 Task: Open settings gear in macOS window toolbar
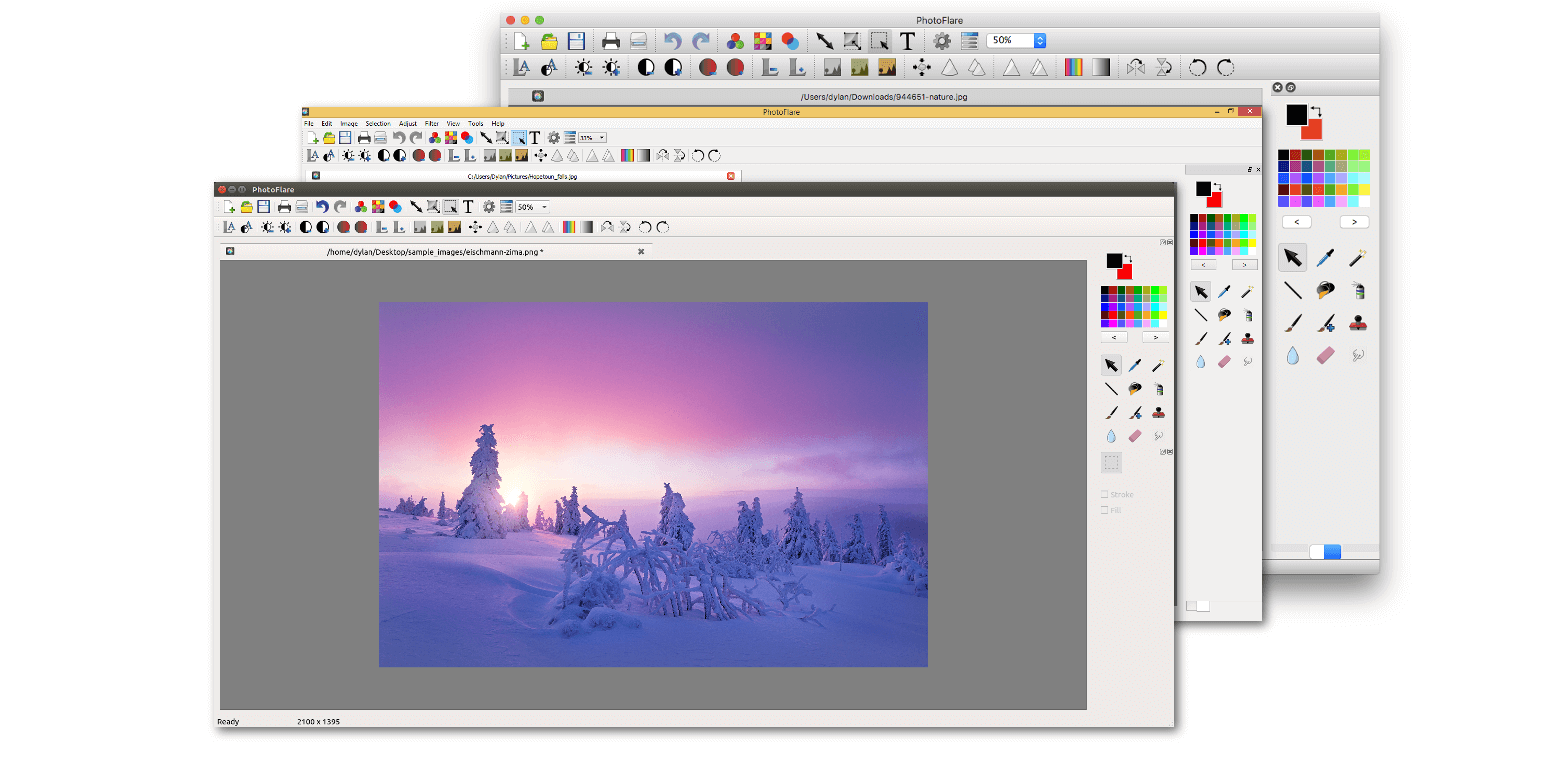tap(941, 41)
